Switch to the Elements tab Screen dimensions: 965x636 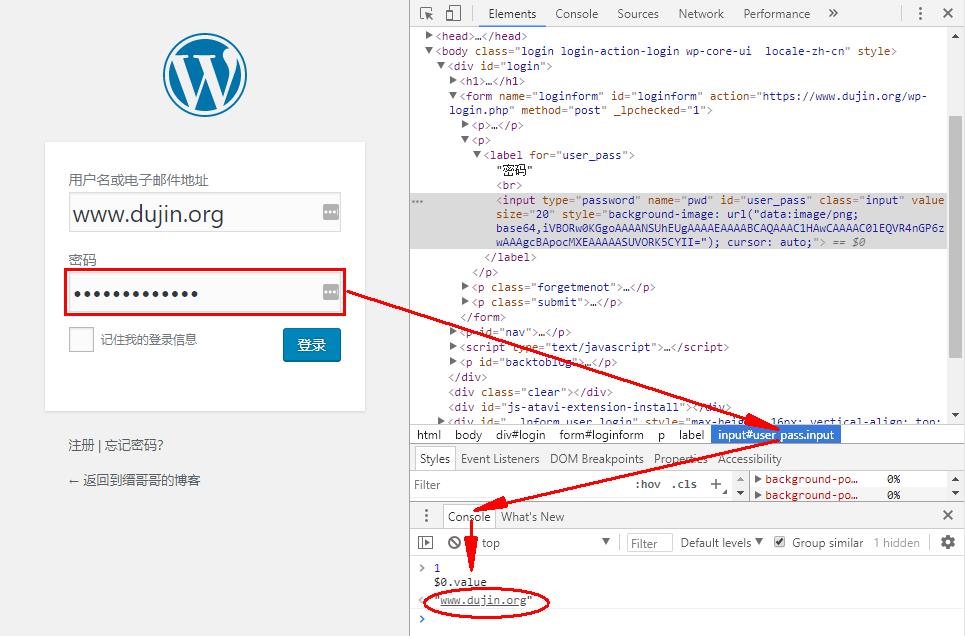coord(512,14)
